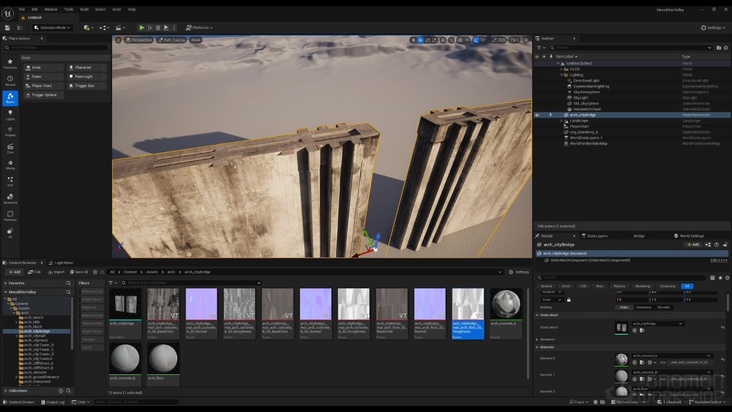Click the Add component button in Details
This screenshot has height=412, width=732.
pyautogui.click(x=693, y=244)
